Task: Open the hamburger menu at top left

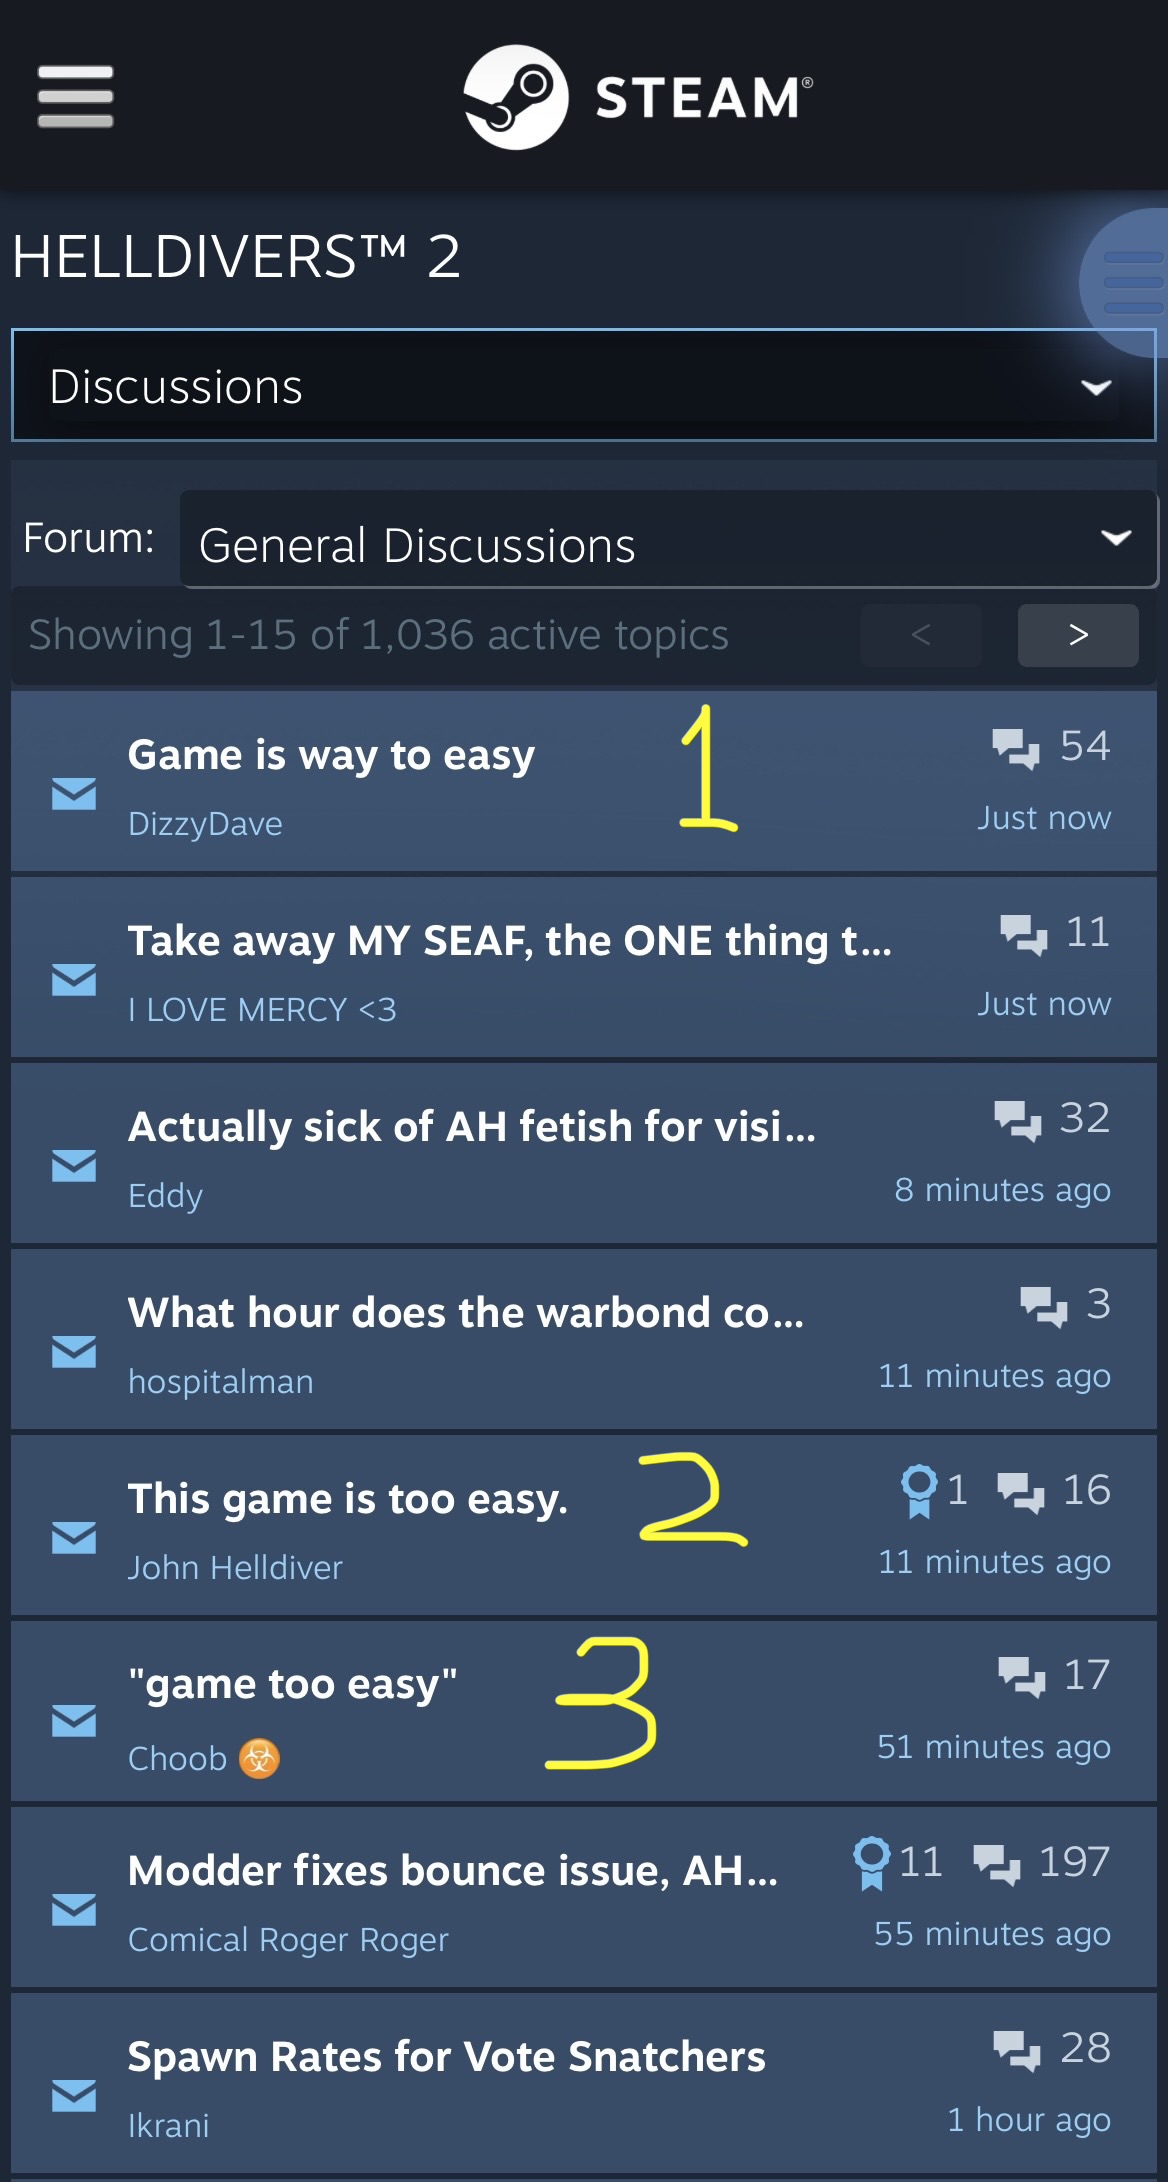Action: click(75, 97)
